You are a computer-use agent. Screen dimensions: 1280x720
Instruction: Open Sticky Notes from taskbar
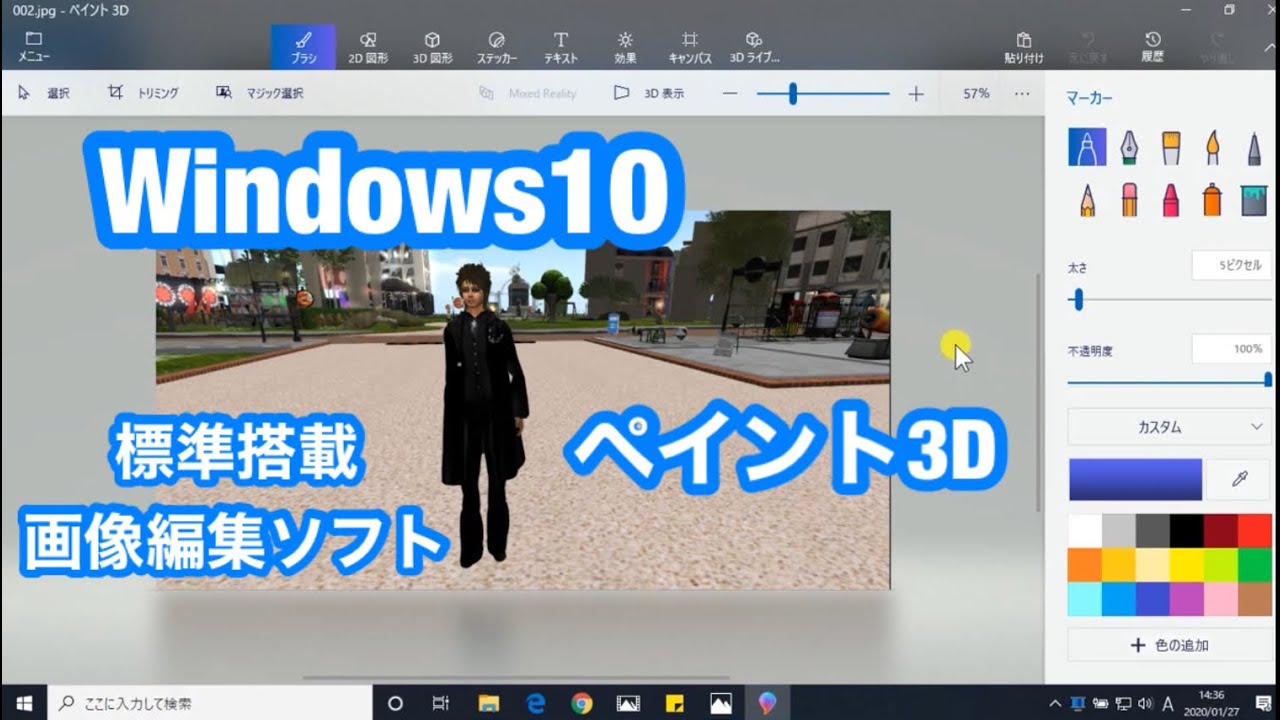point(674,703)
